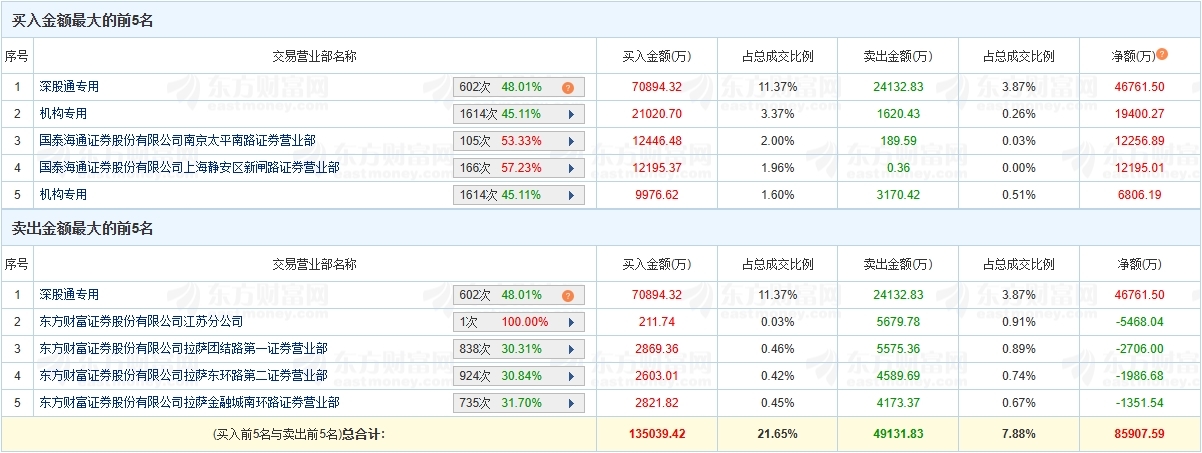The image size is (1202, 453).
Task: Open 东方财富证券 拉萨金融城南环路证券营业部 link
Action: (190, 403)
